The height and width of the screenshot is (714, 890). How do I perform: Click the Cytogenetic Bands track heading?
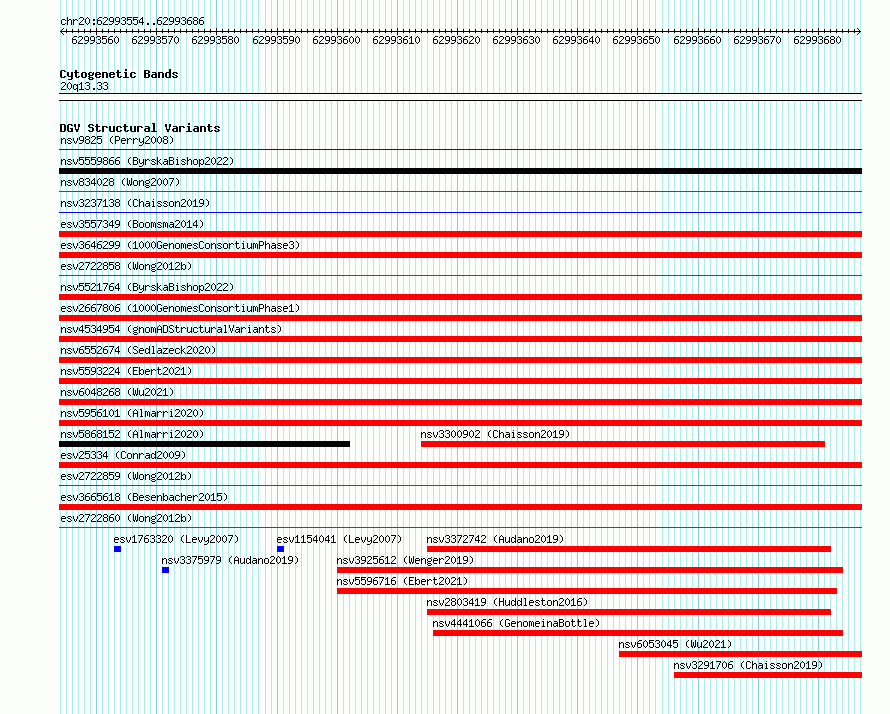point(119,74)
